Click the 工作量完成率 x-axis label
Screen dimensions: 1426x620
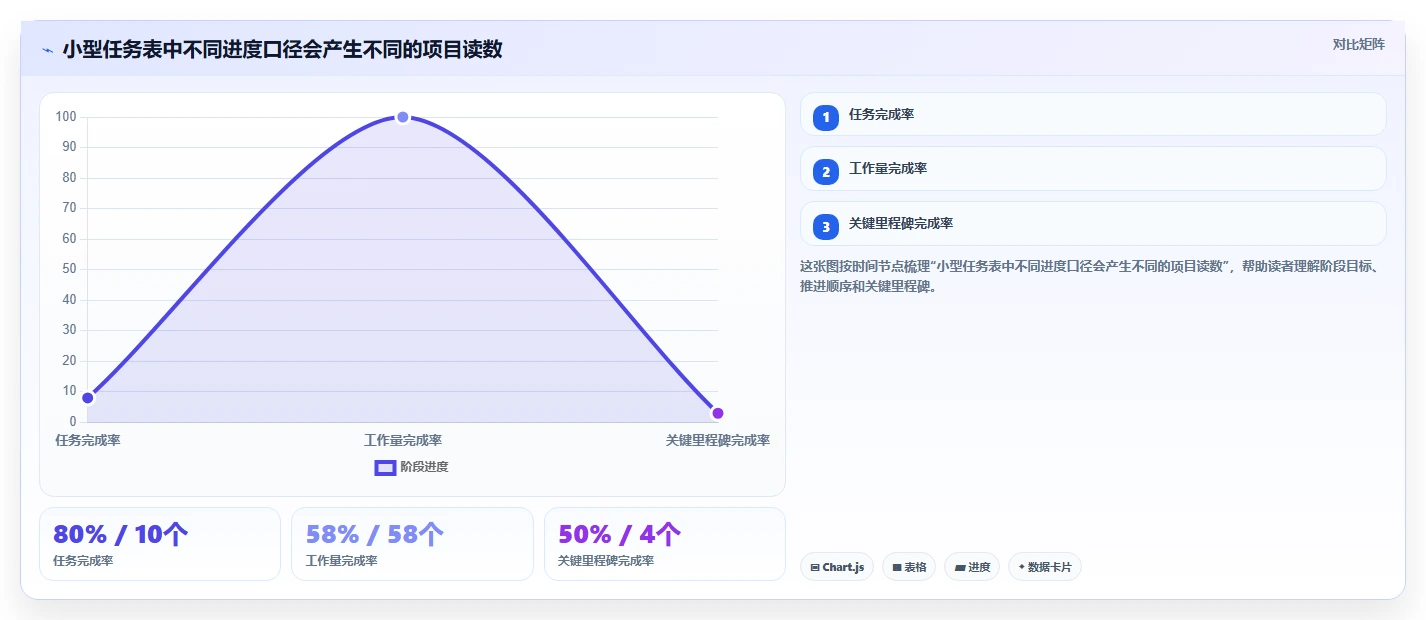403,440
